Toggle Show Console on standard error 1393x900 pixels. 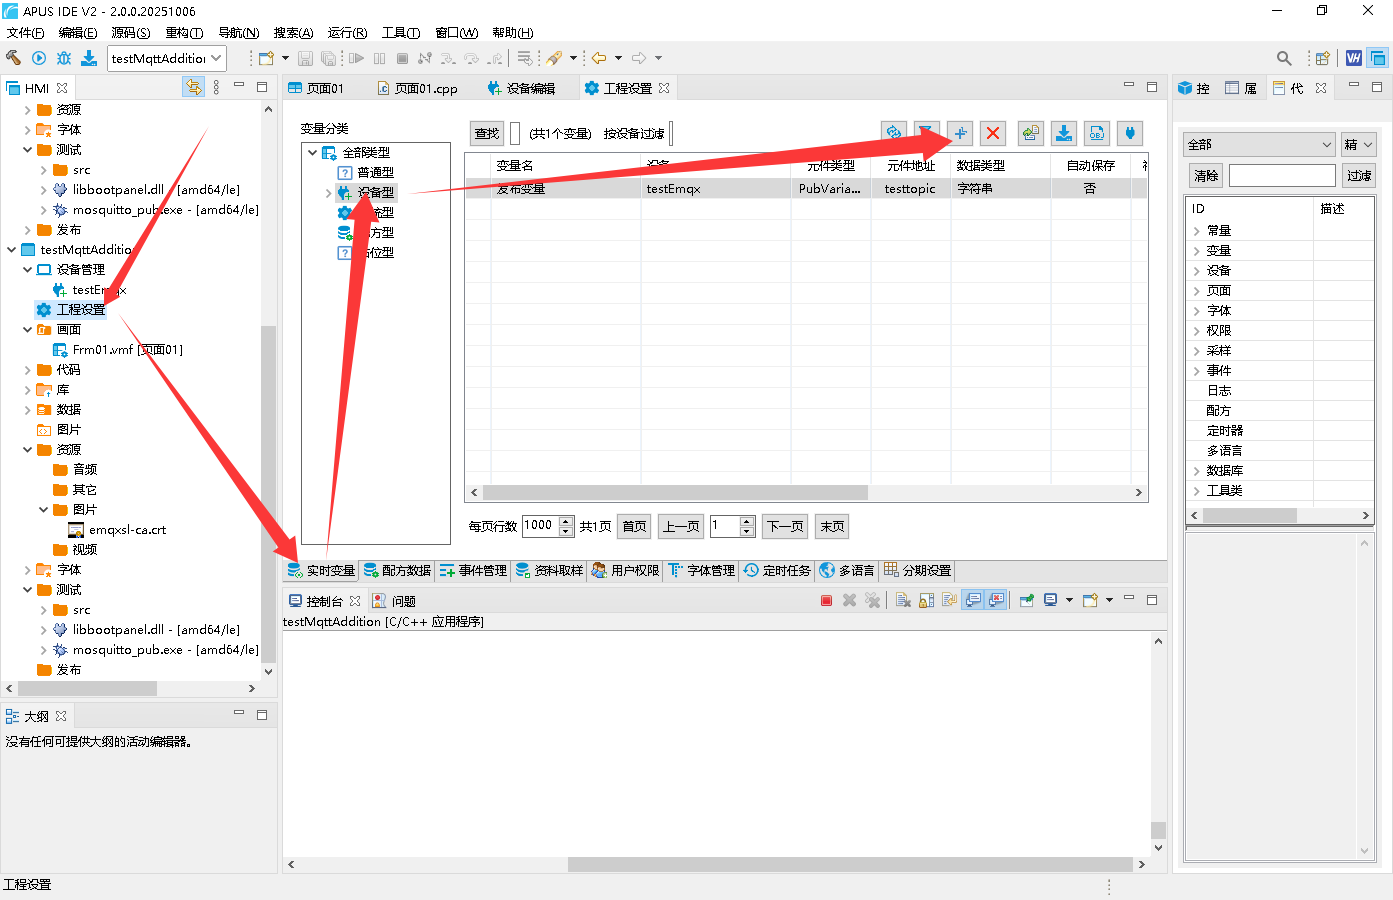(996, 600)
